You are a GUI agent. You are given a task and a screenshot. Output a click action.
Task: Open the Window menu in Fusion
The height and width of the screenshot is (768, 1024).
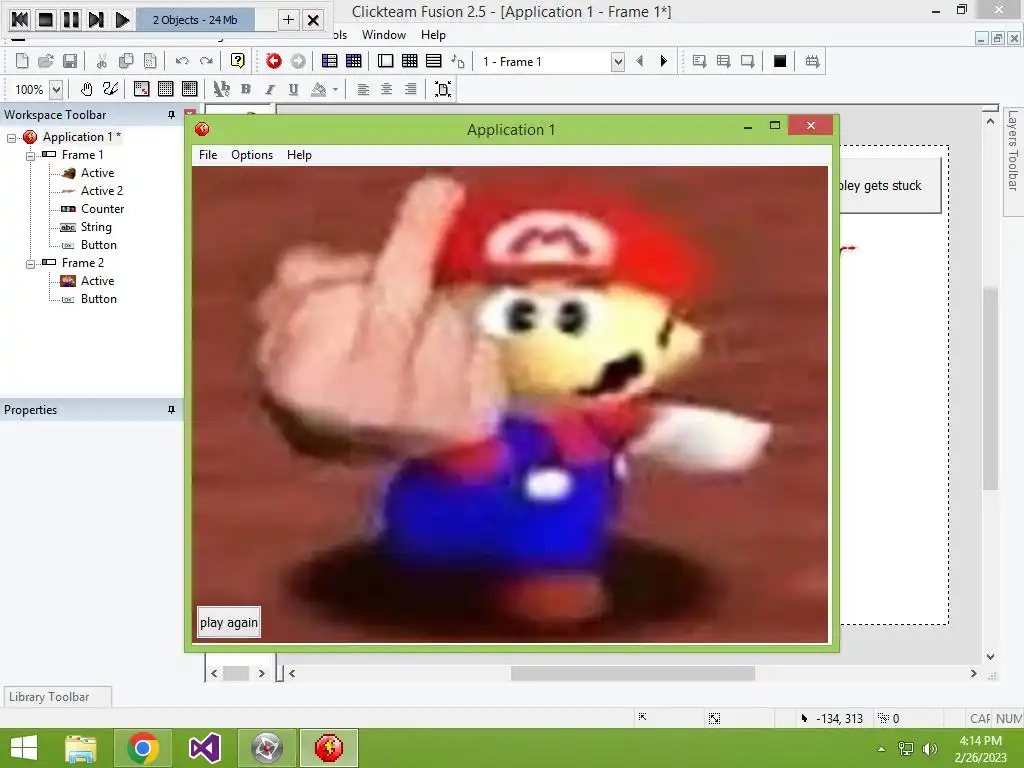pyautogui.click(x=384, y=35)
